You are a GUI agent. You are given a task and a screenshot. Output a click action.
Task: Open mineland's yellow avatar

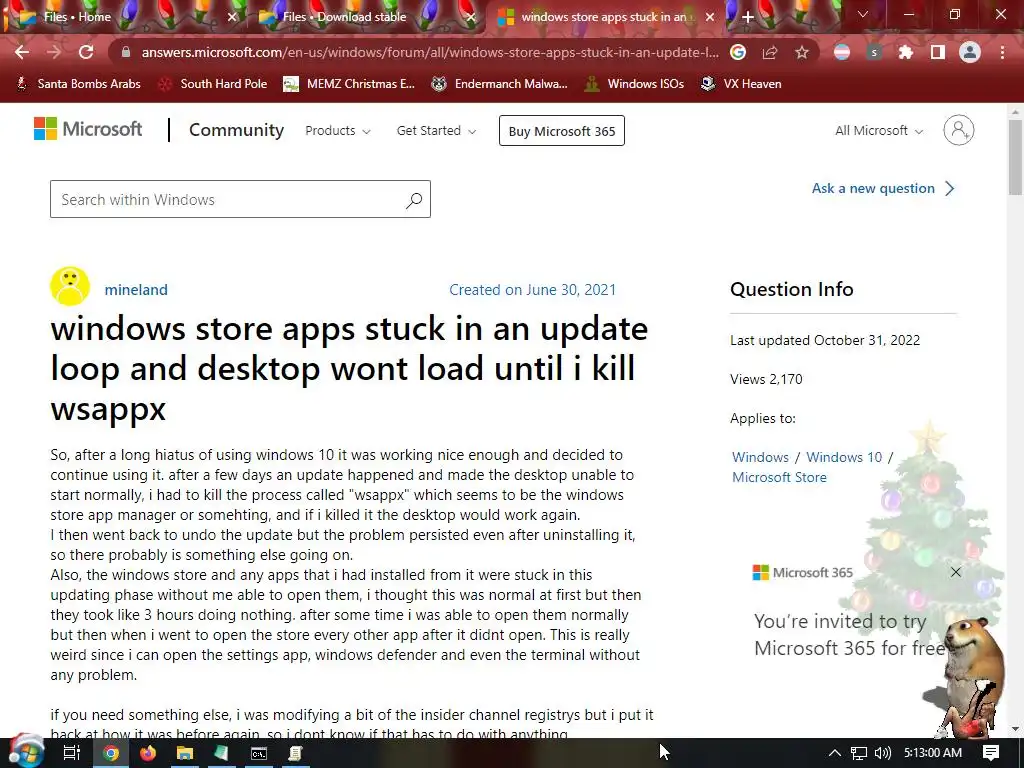pos(70,286)
